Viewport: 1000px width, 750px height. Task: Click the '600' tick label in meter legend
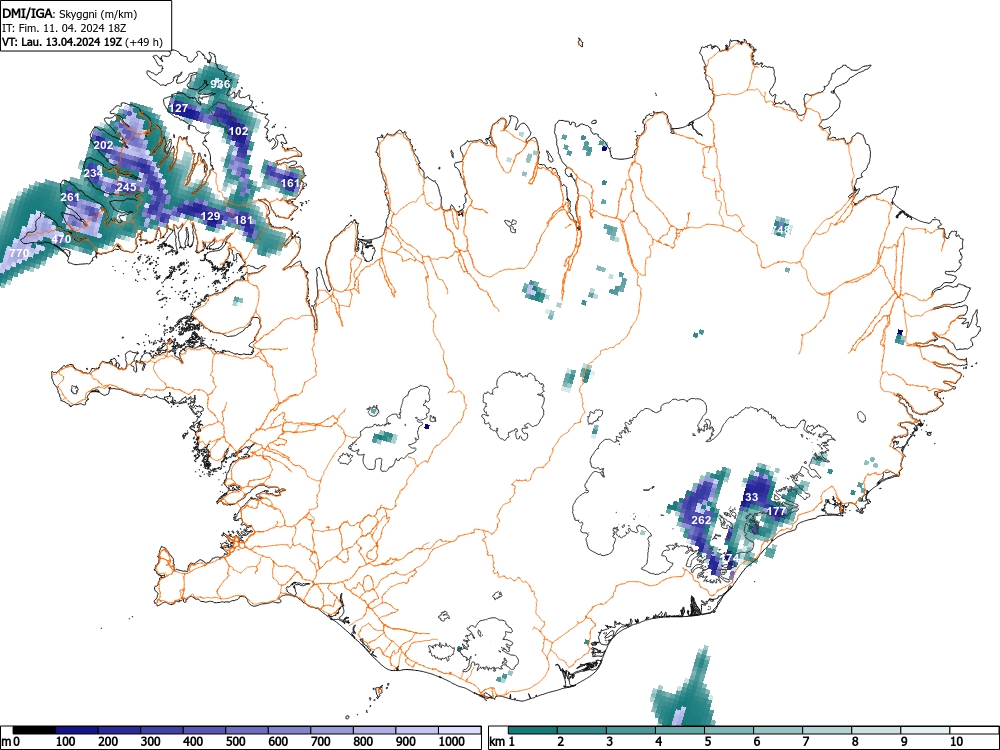pyautogui.click(x=278, y=742)
